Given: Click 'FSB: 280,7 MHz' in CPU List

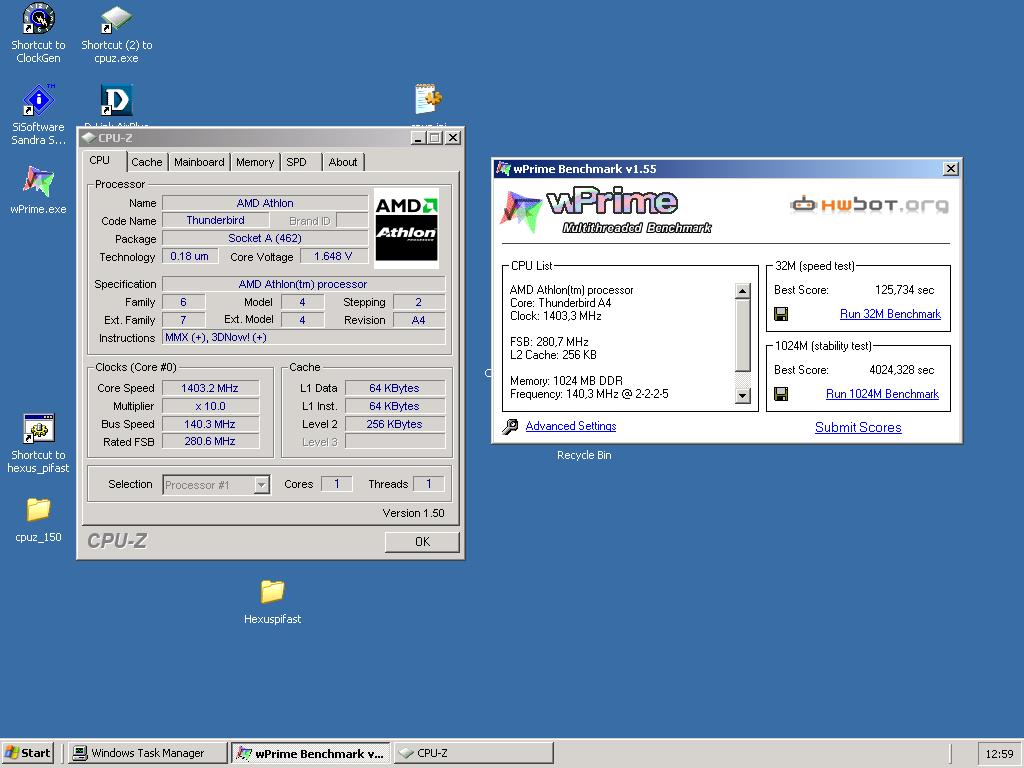Looking at the screenshot, I should pos(549,342).
